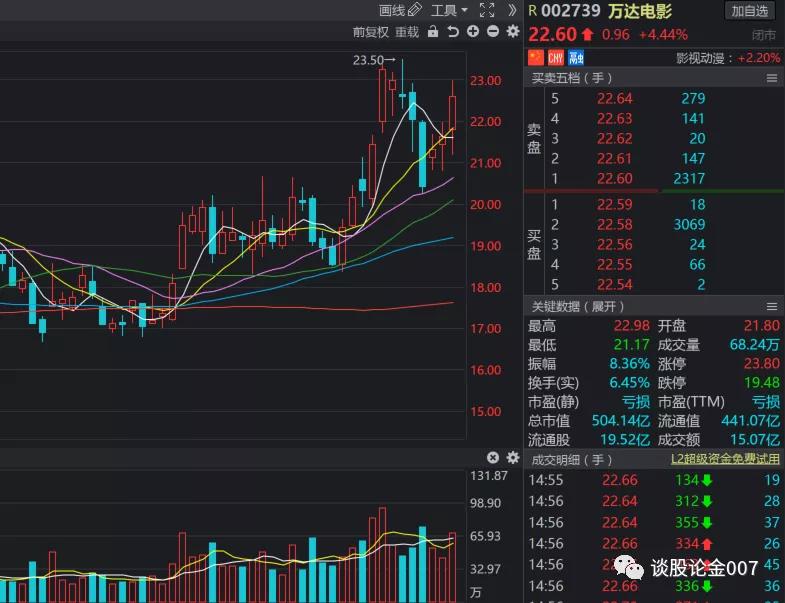The image size is (785, 603).
Task: Click the 成交明细 (手) header
Action: tap(572, 459)
